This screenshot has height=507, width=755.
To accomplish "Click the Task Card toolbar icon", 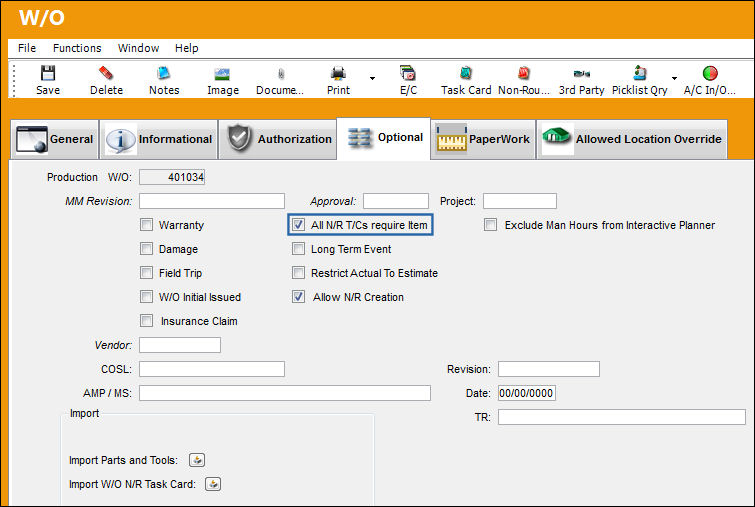I will (466, 73).
